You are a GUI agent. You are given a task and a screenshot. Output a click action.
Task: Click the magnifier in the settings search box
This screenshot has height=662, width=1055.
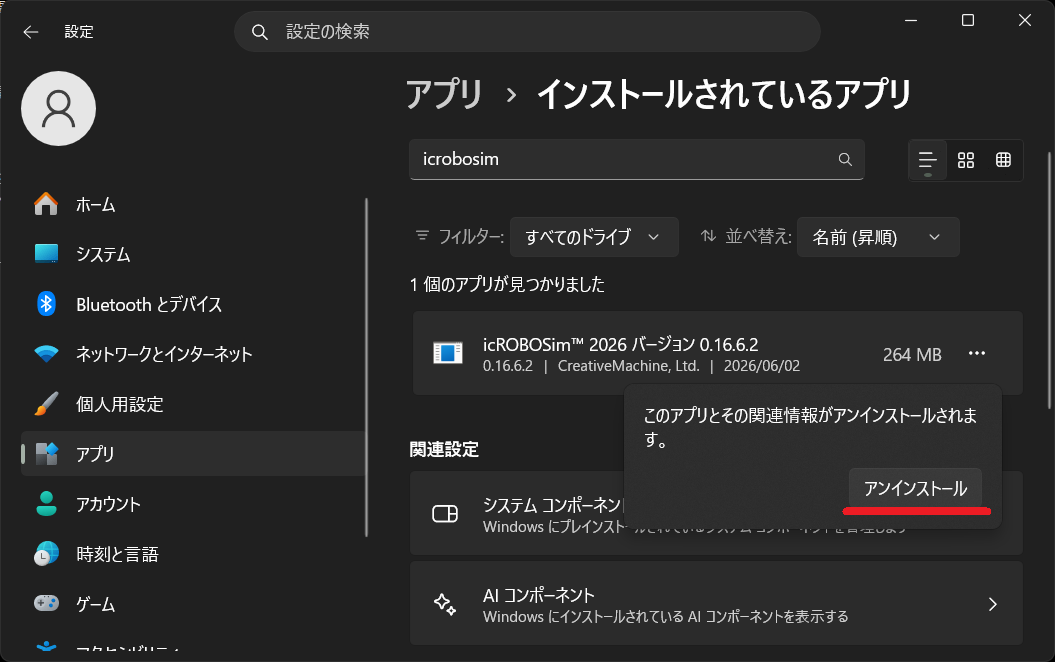(260, 32)
